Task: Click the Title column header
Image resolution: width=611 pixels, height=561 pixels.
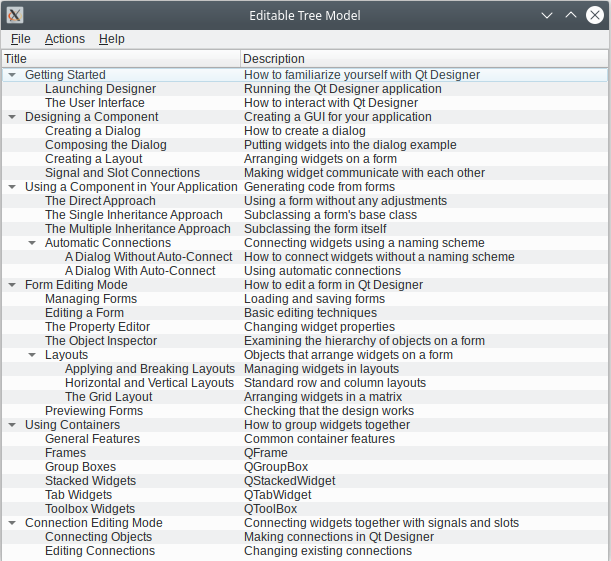Action: tap(120, 59)
